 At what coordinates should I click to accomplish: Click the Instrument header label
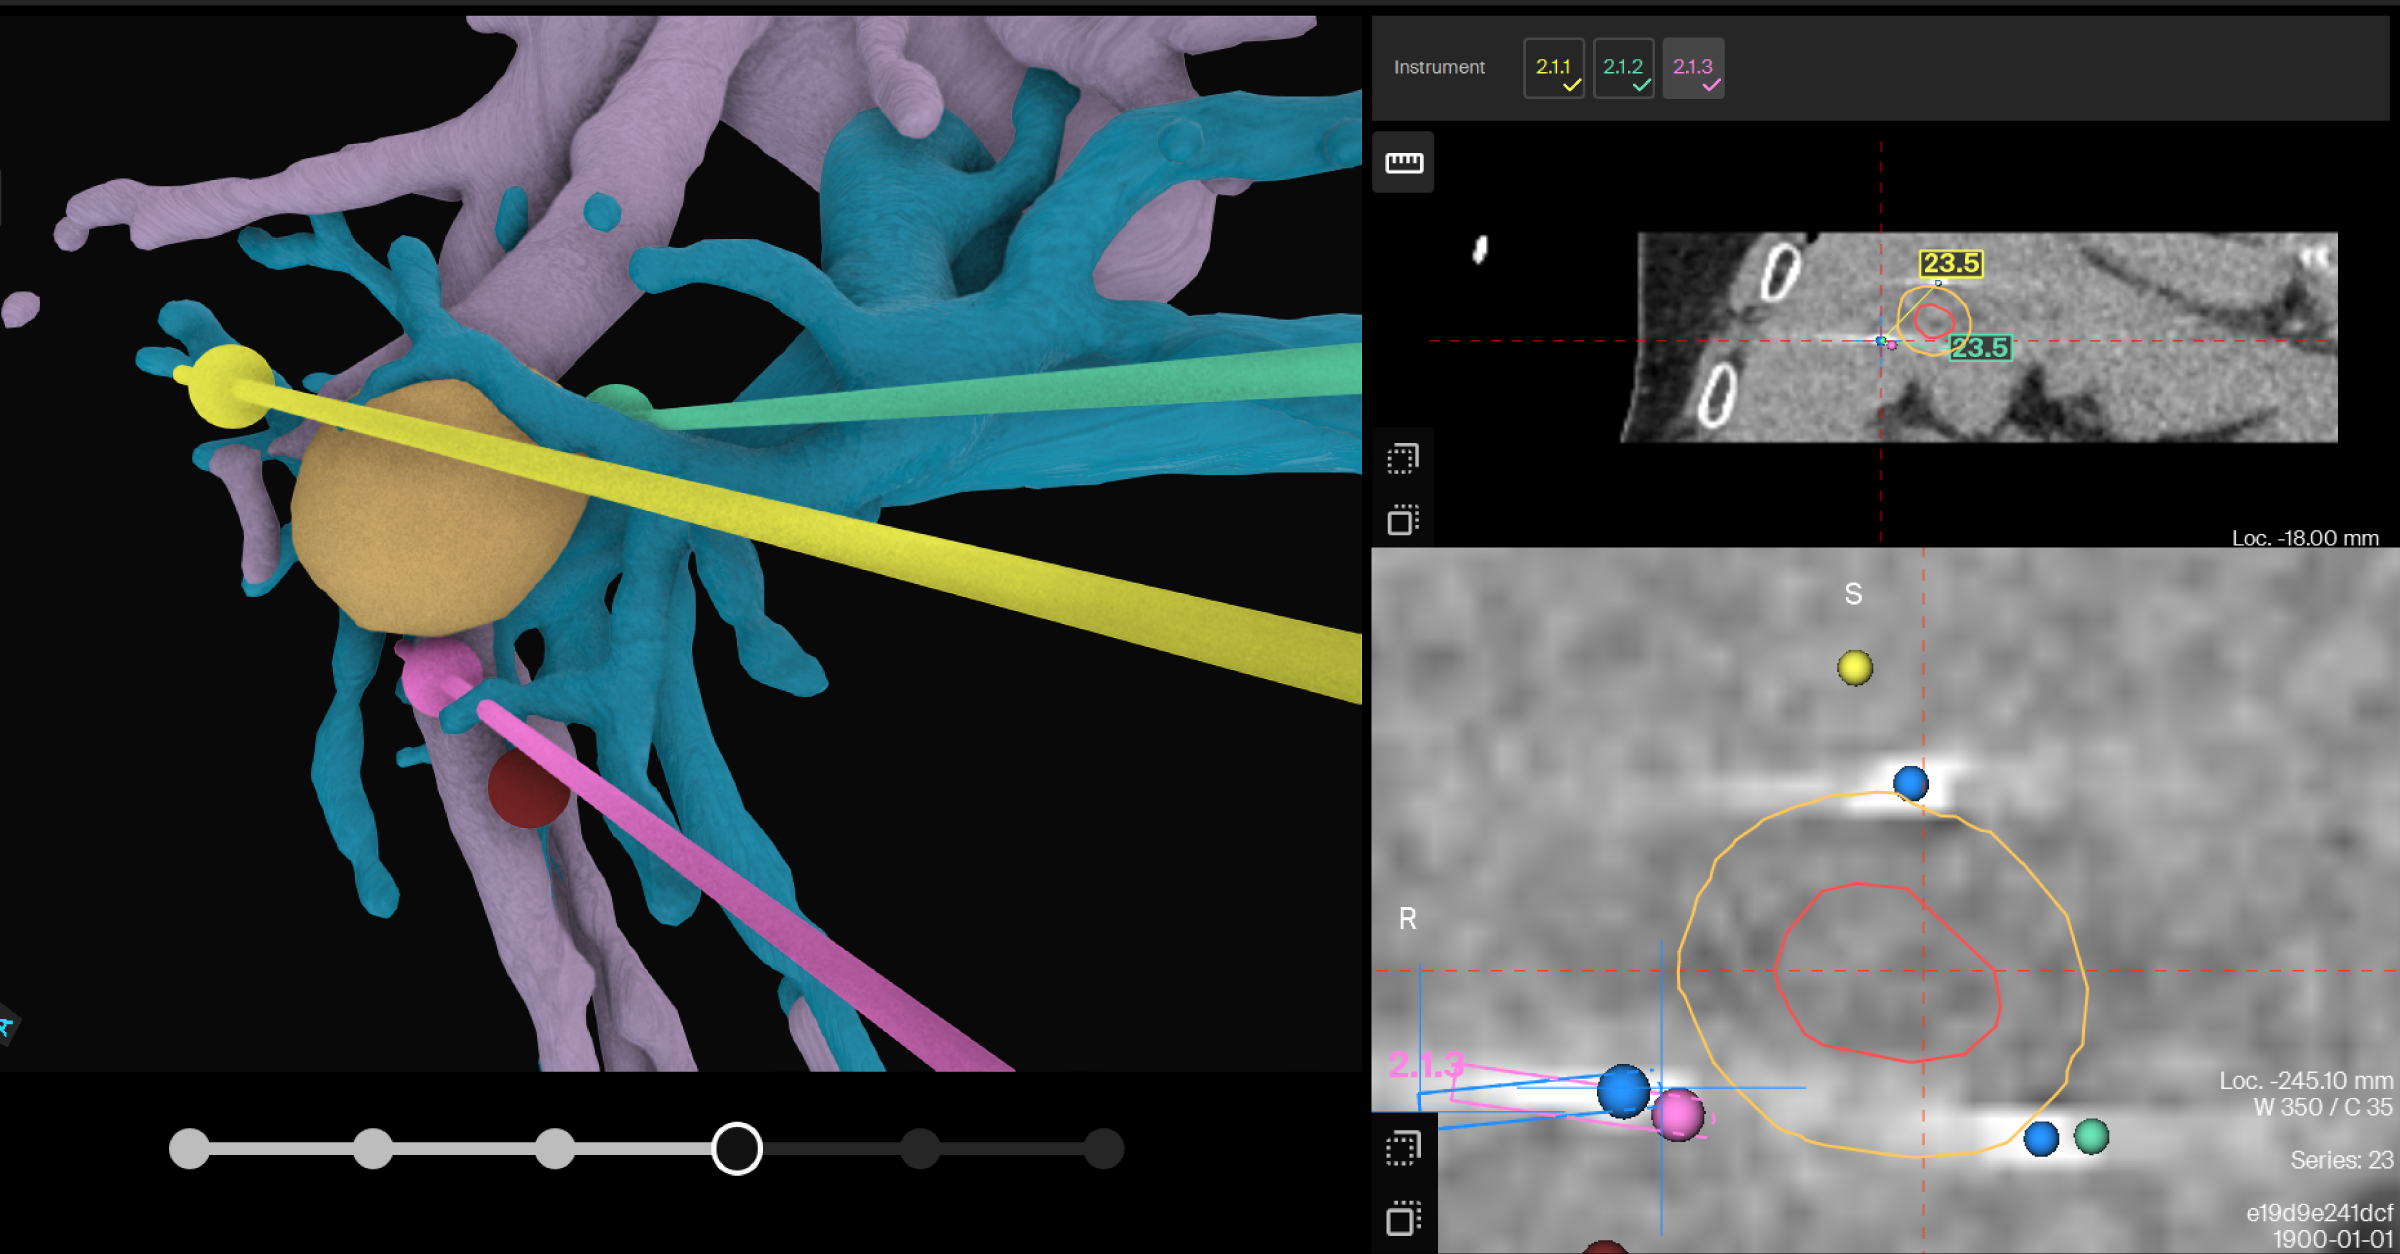[1438, 67]
